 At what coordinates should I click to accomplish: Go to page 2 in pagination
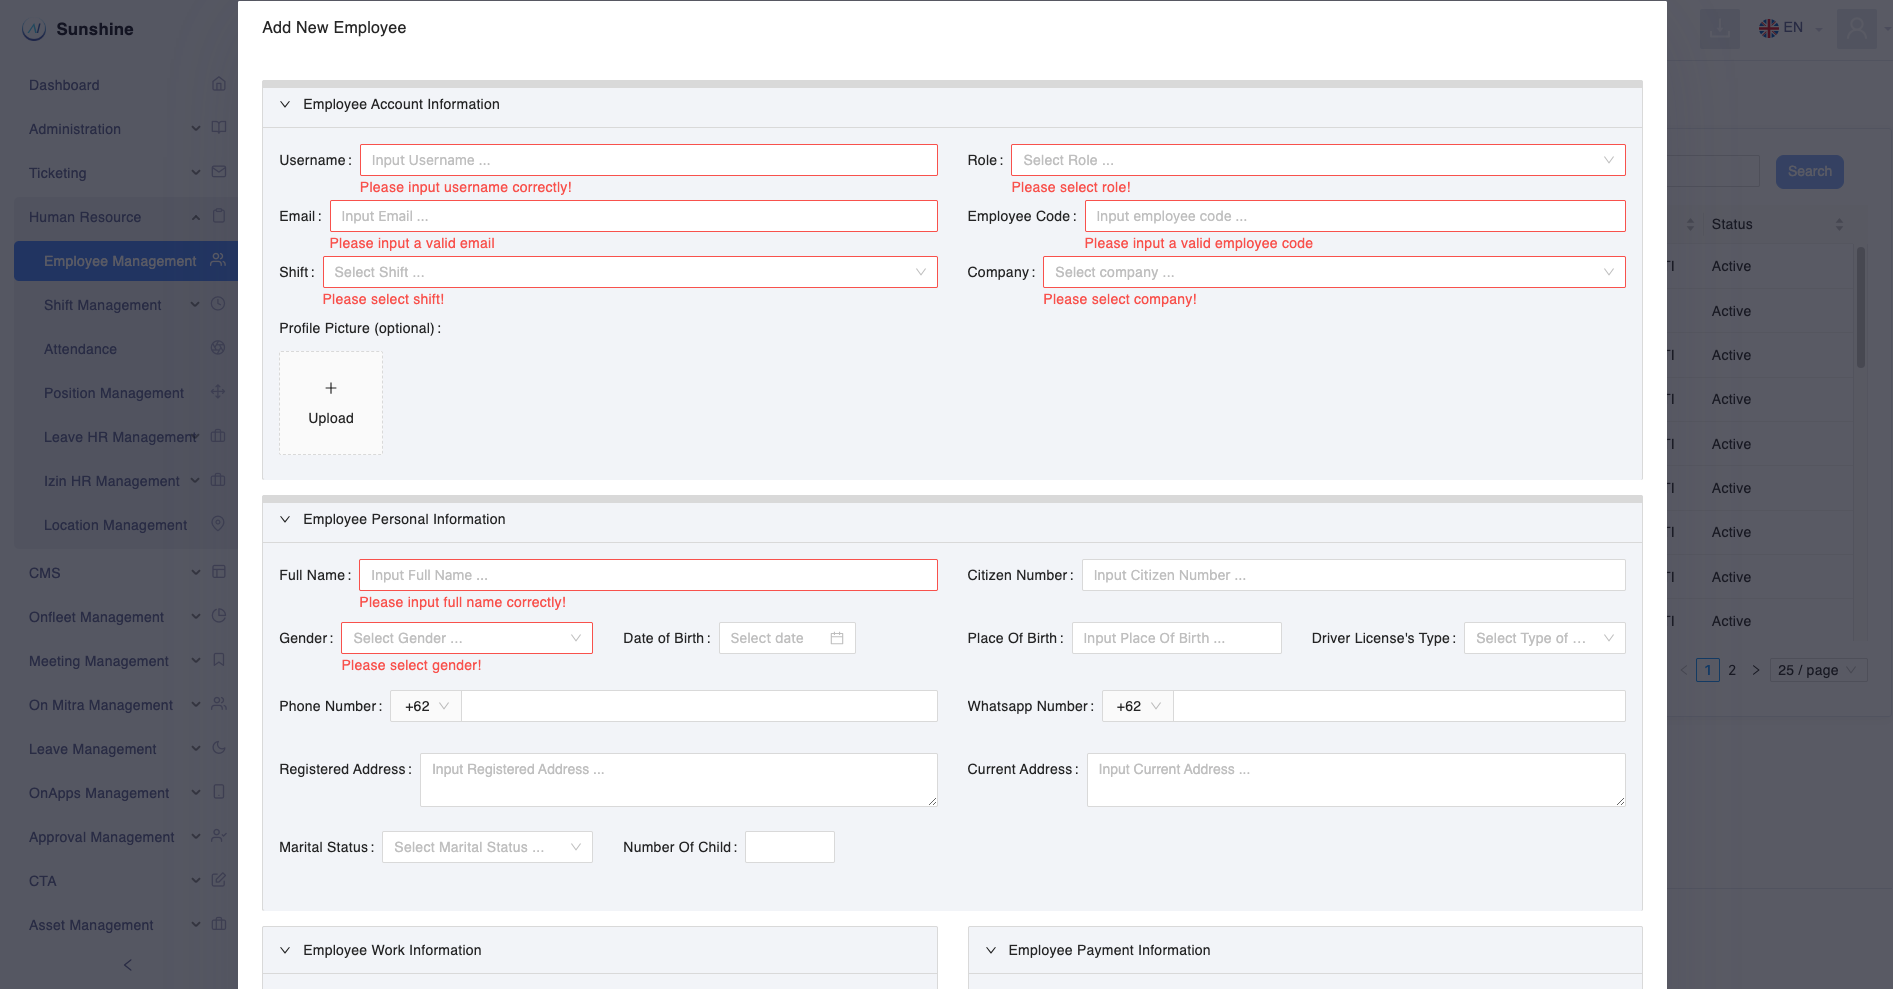(x=1732, y=670)
